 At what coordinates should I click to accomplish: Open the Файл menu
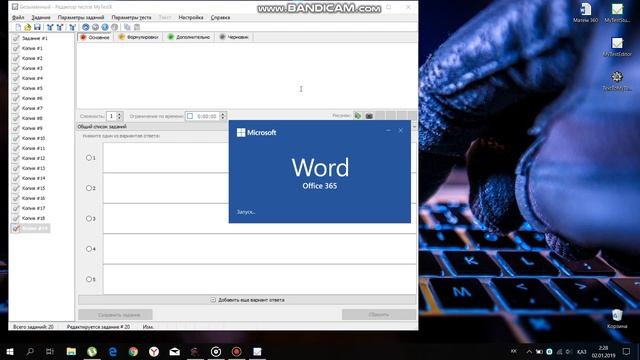point(18,18)
